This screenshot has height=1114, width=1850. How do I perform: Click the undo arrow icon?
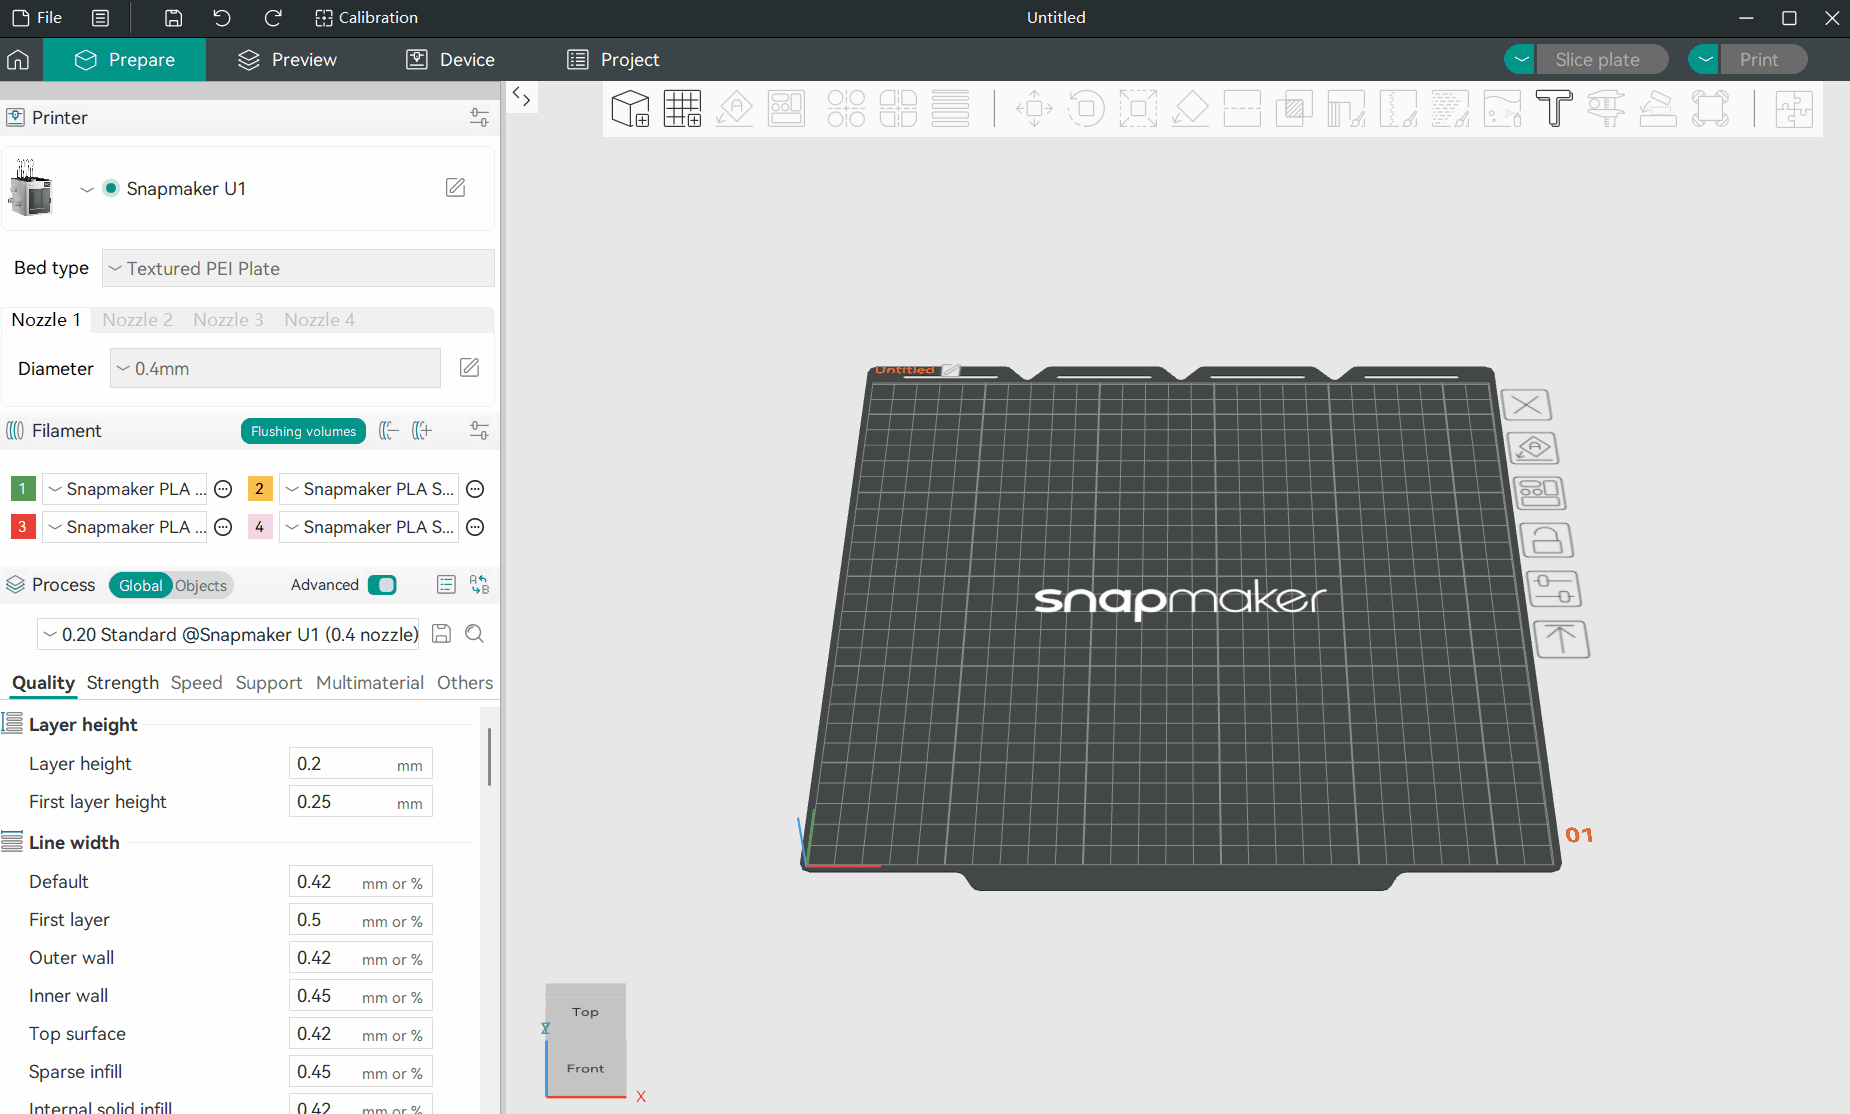[x=222, y=18]
